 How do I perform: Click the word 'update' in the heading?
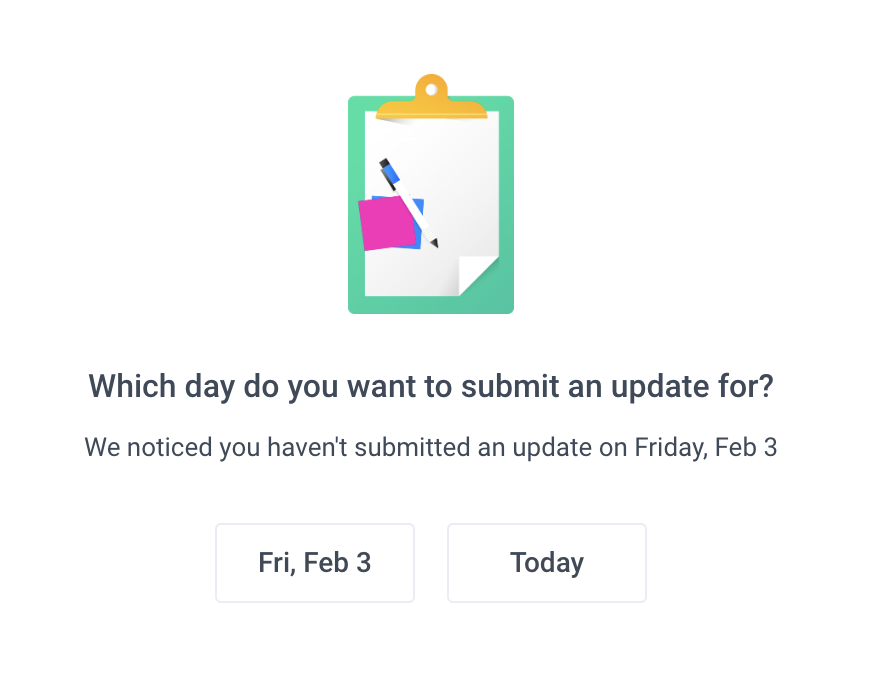click(x=660, y=387)
